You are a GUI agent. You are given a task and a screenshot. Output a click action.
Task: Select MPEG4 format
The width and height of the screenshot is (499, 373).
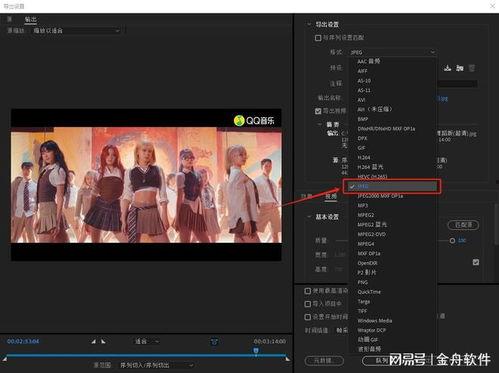(x=366, y=244)
